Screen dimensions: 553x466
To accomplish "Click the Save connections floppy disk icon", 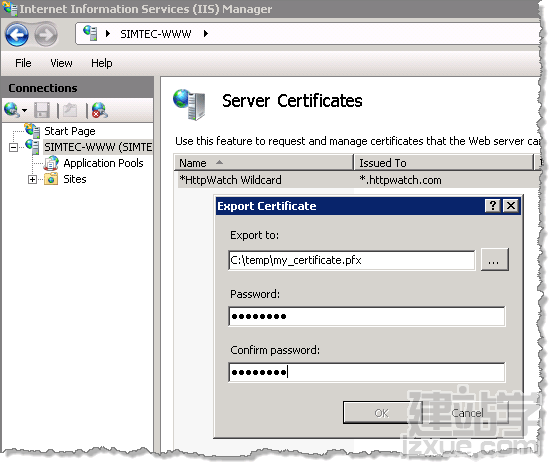I will [x=42, y=110].
